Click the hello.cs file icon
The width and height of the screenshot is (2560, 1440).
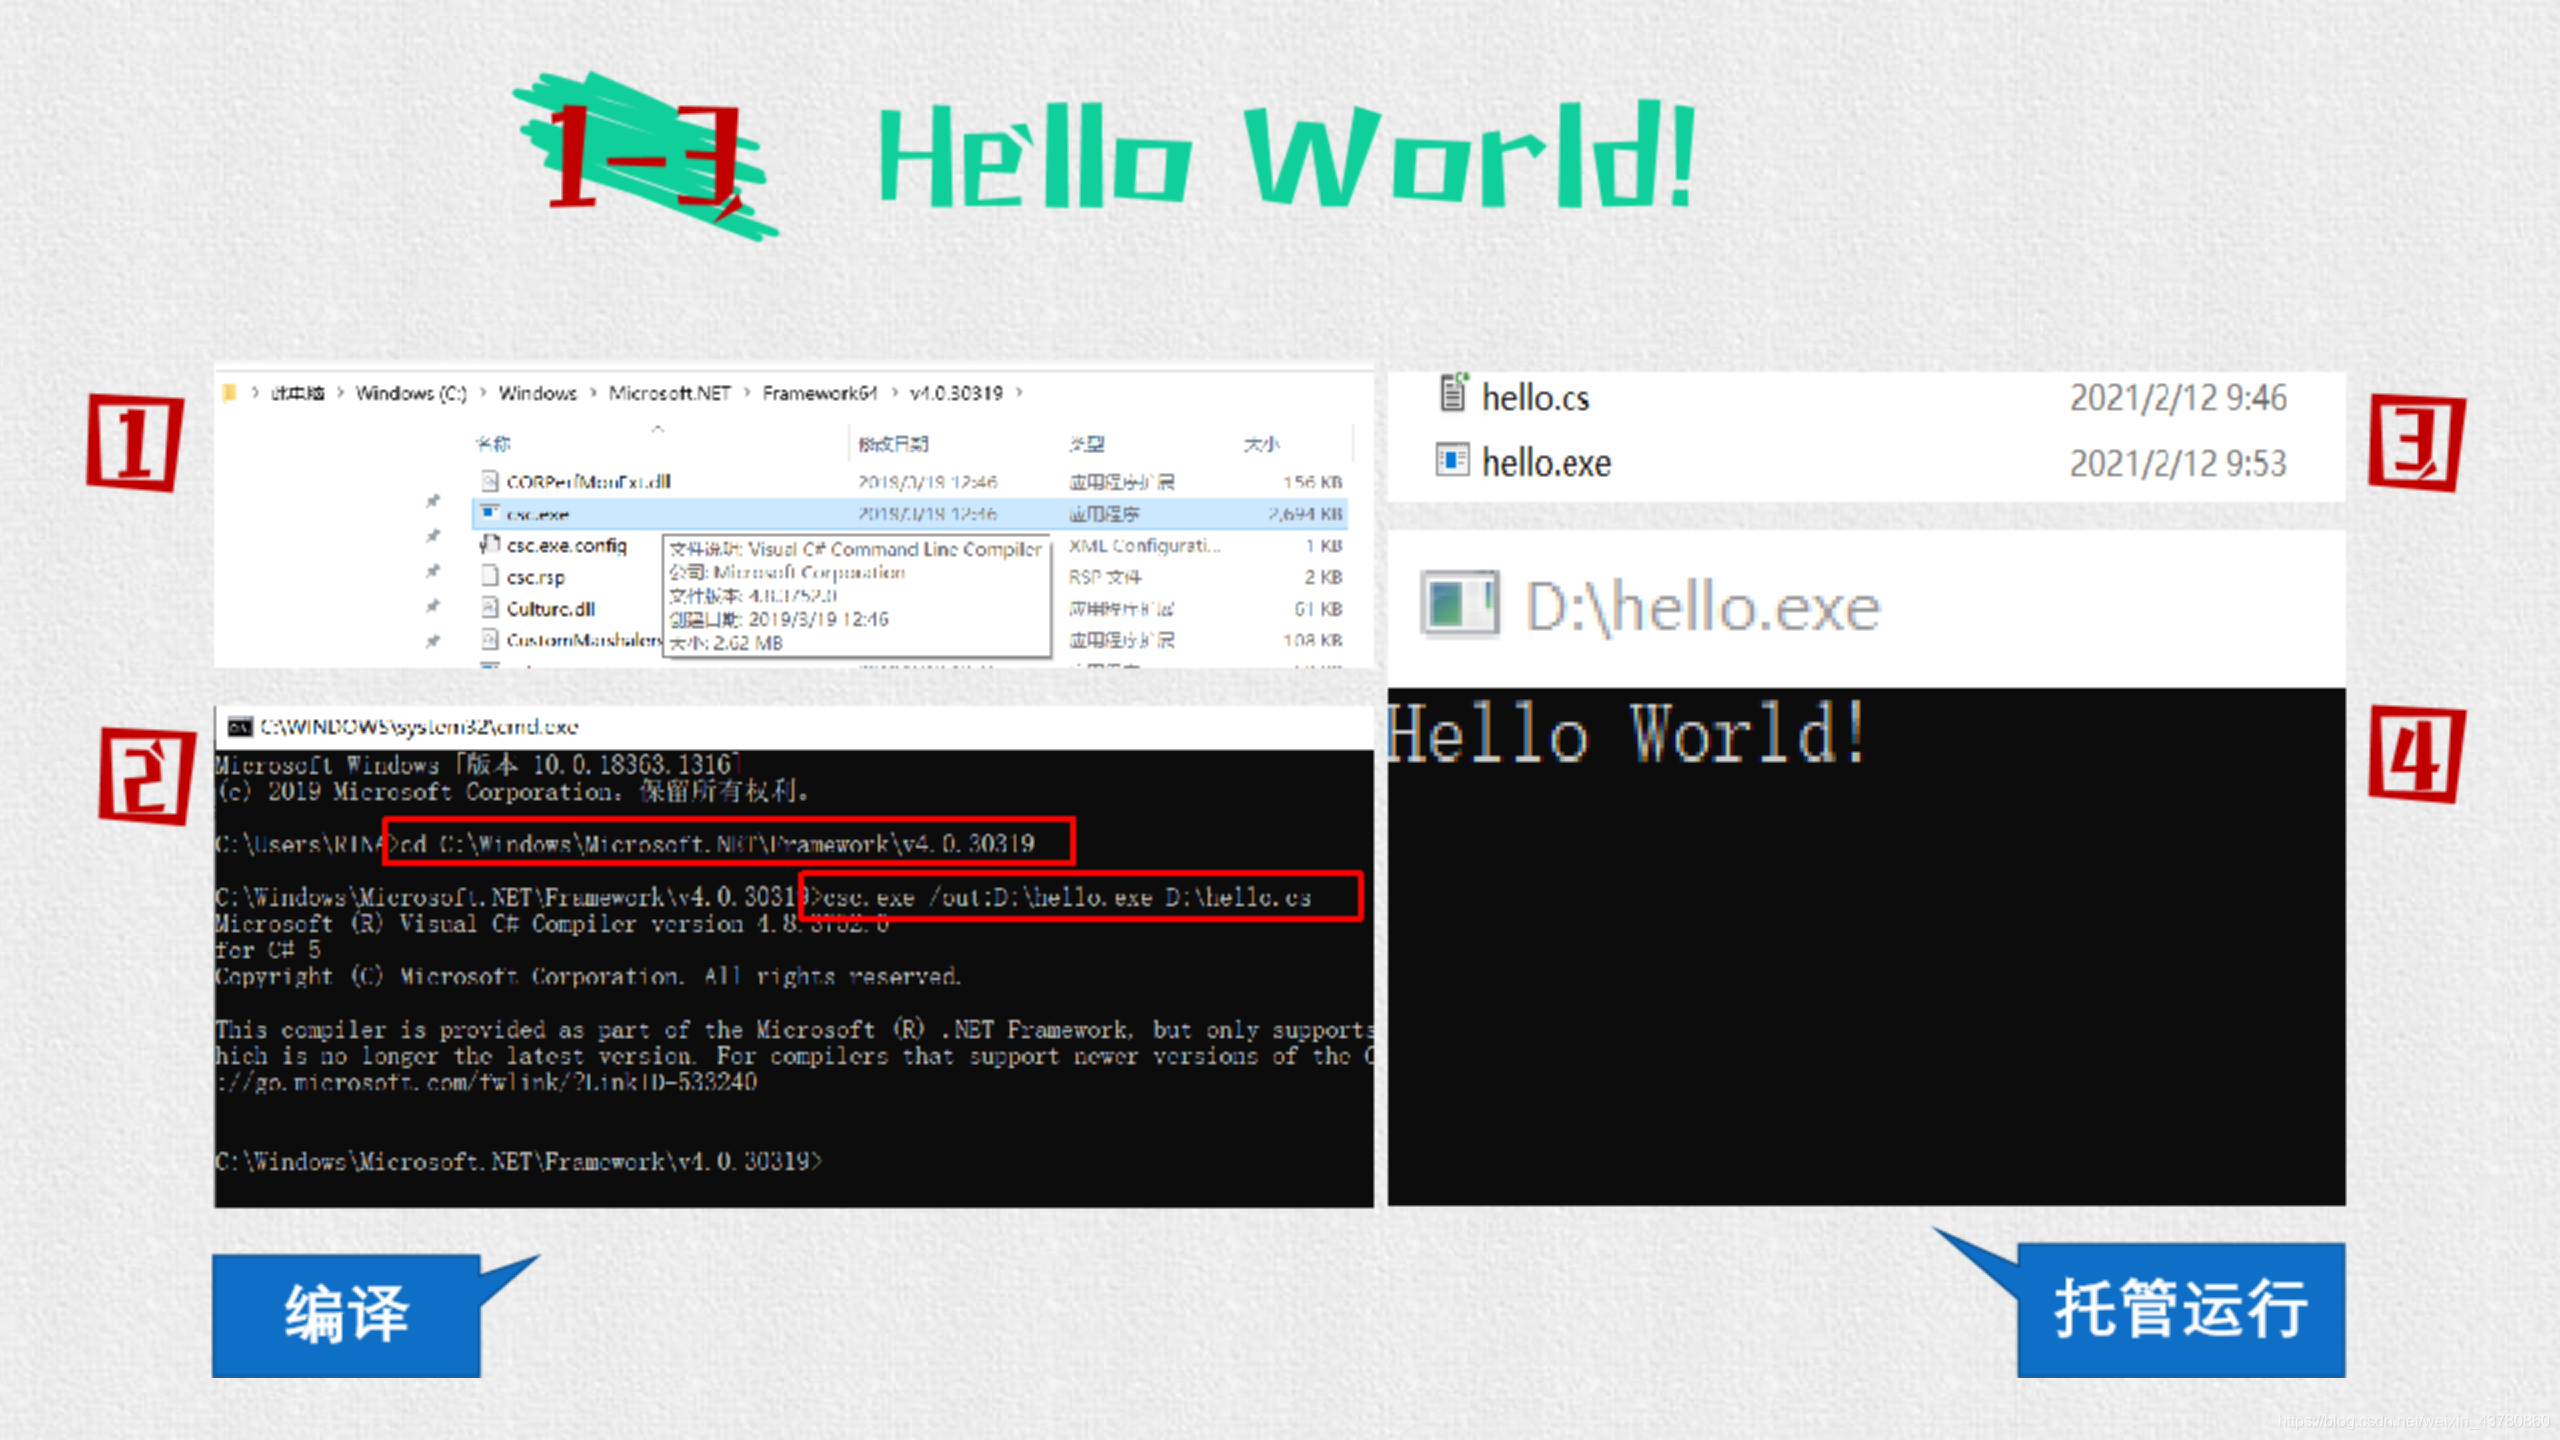pyautogui.click(x=1453, y=394)
